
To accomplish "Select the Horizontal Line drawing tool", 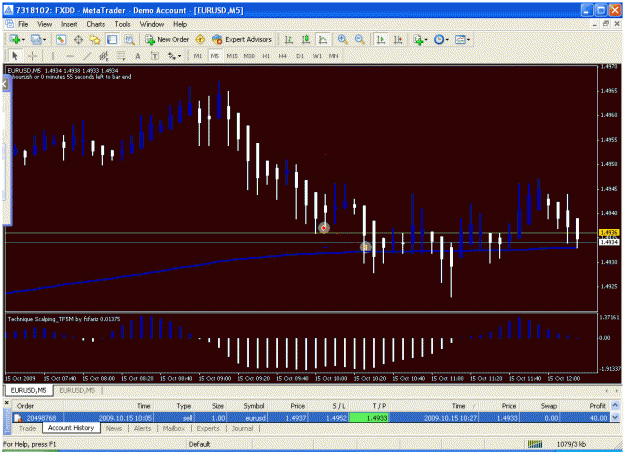I will click(x=70, y=56).
